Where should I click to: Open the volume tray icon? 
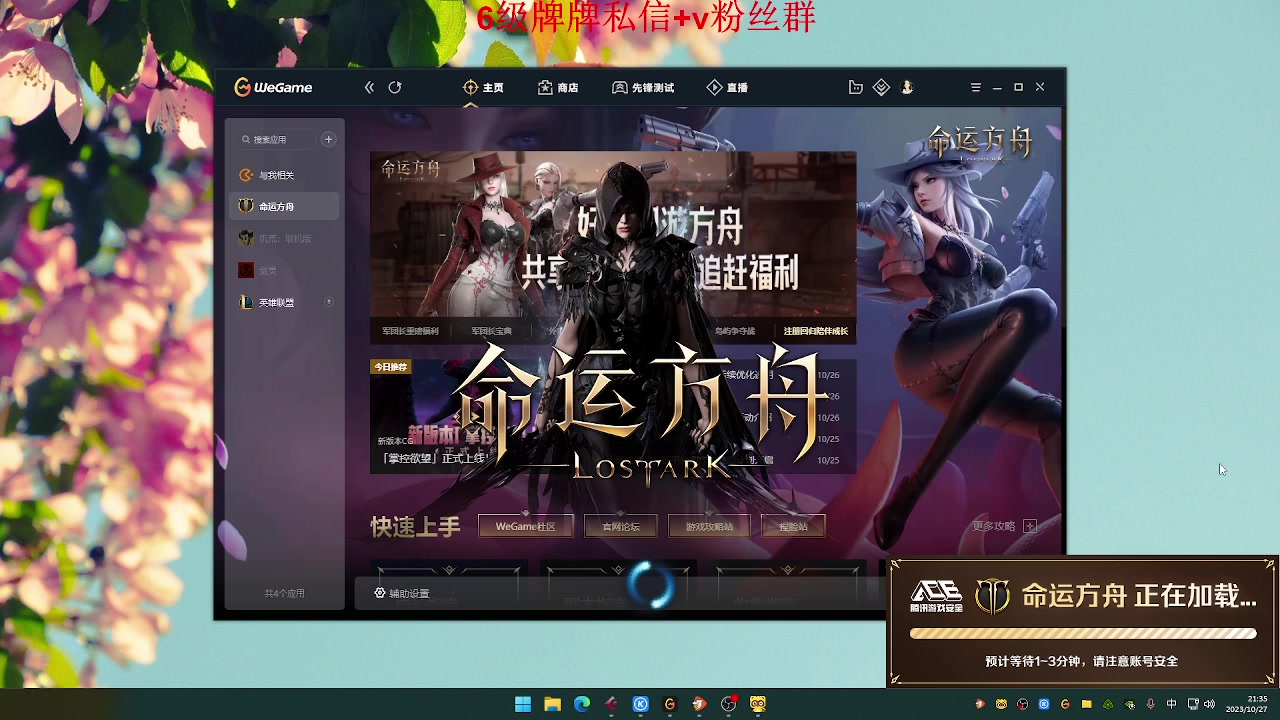(x=1209, y=704)
